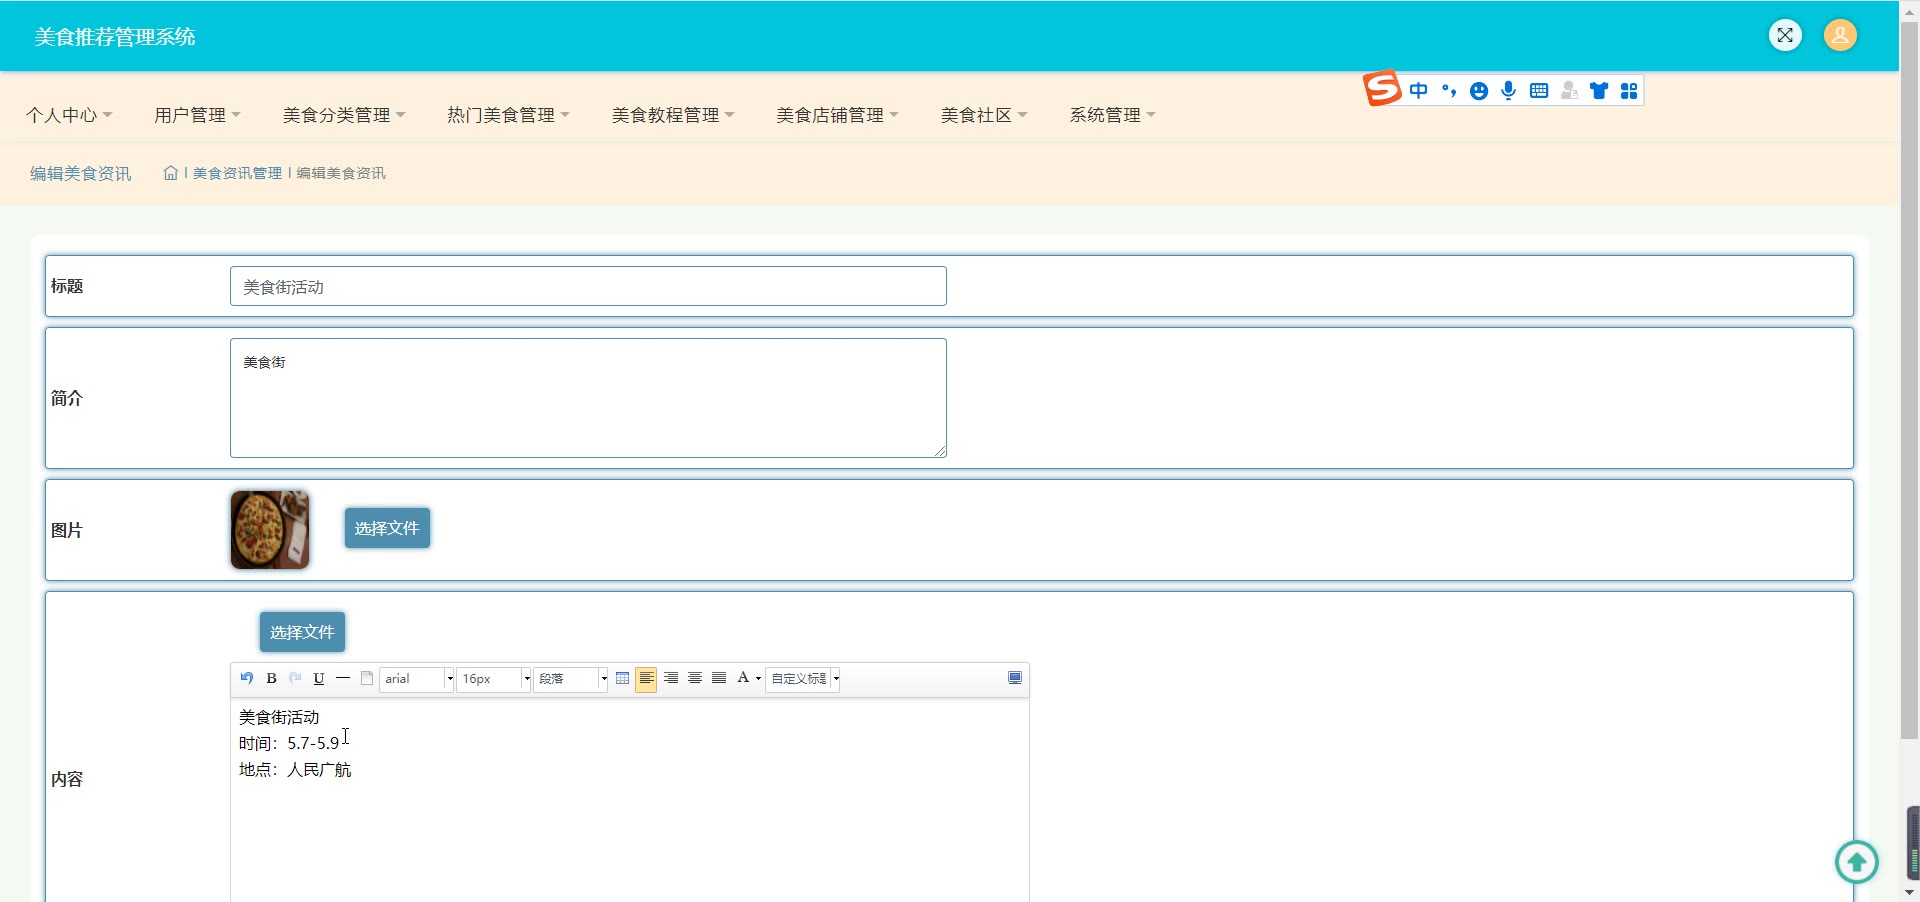Select right text alignment
The width and height of the screenshot is (1920, 902).
click(671, 678)
